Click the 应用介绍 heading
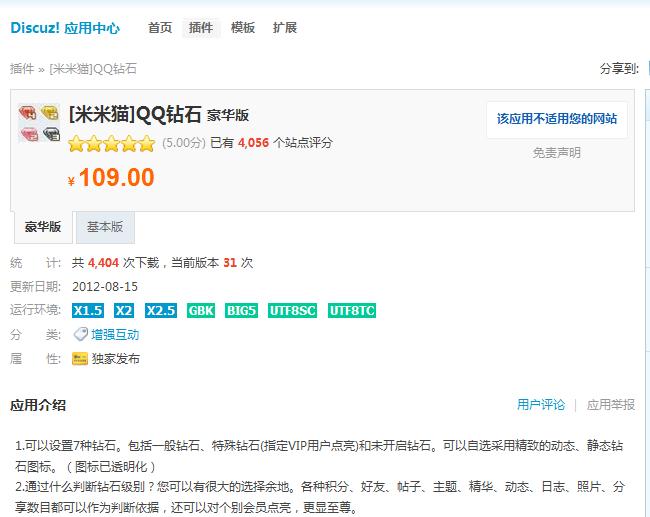 38,405
